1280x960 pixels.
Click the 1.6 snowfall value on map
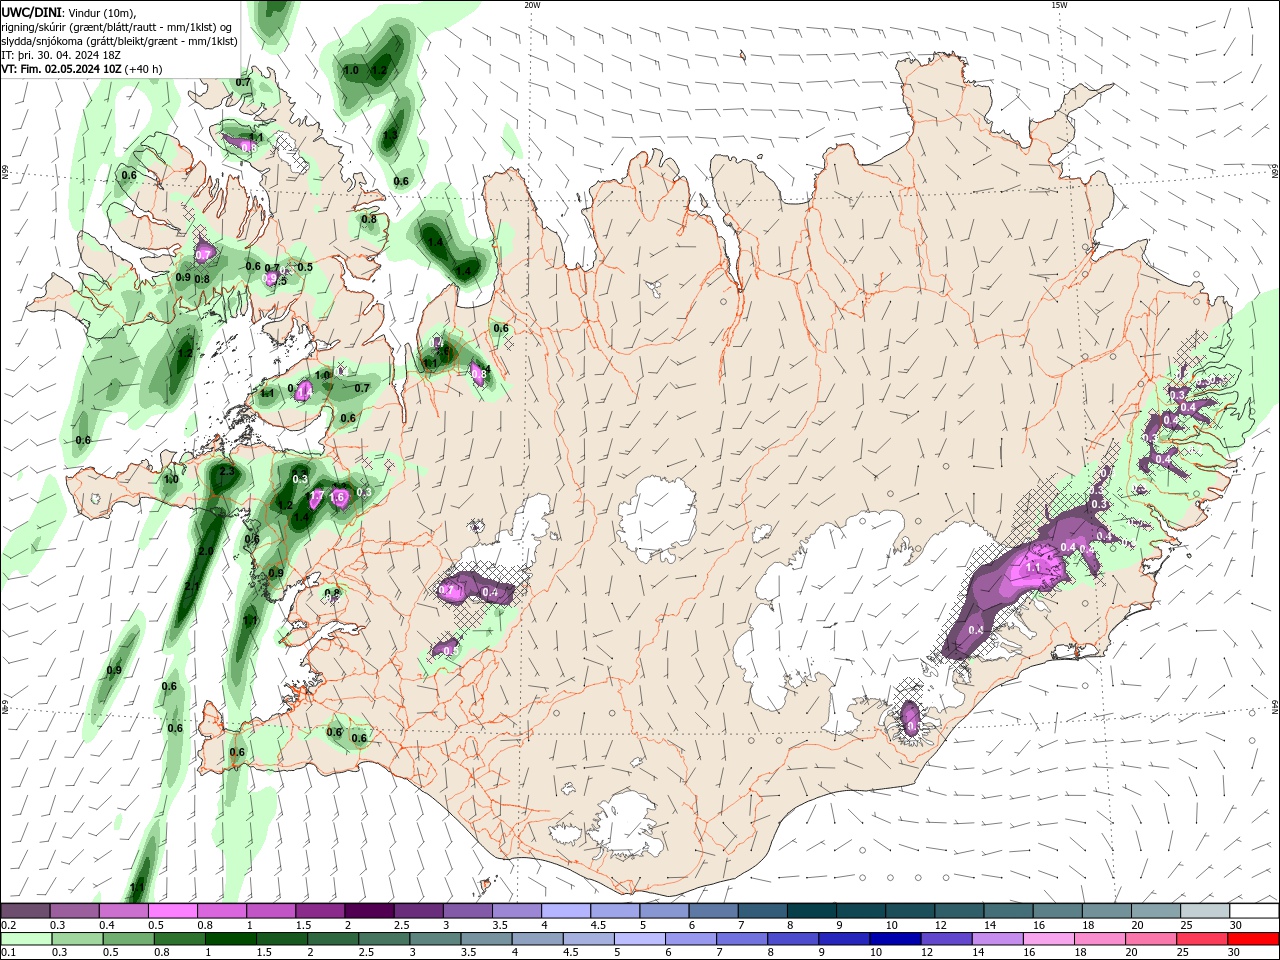(338, 497)
